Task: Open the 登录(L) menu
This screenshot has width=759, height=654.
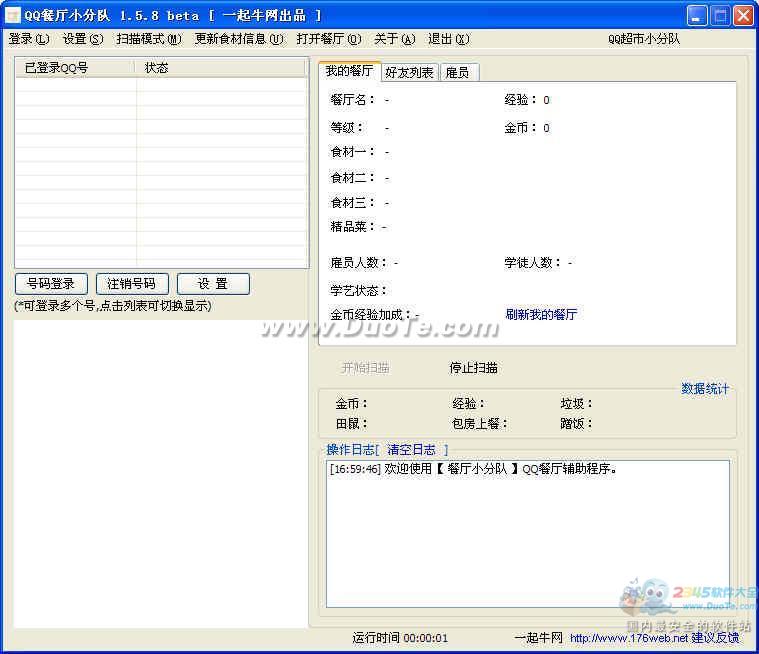Action: [x=29, y=39]
